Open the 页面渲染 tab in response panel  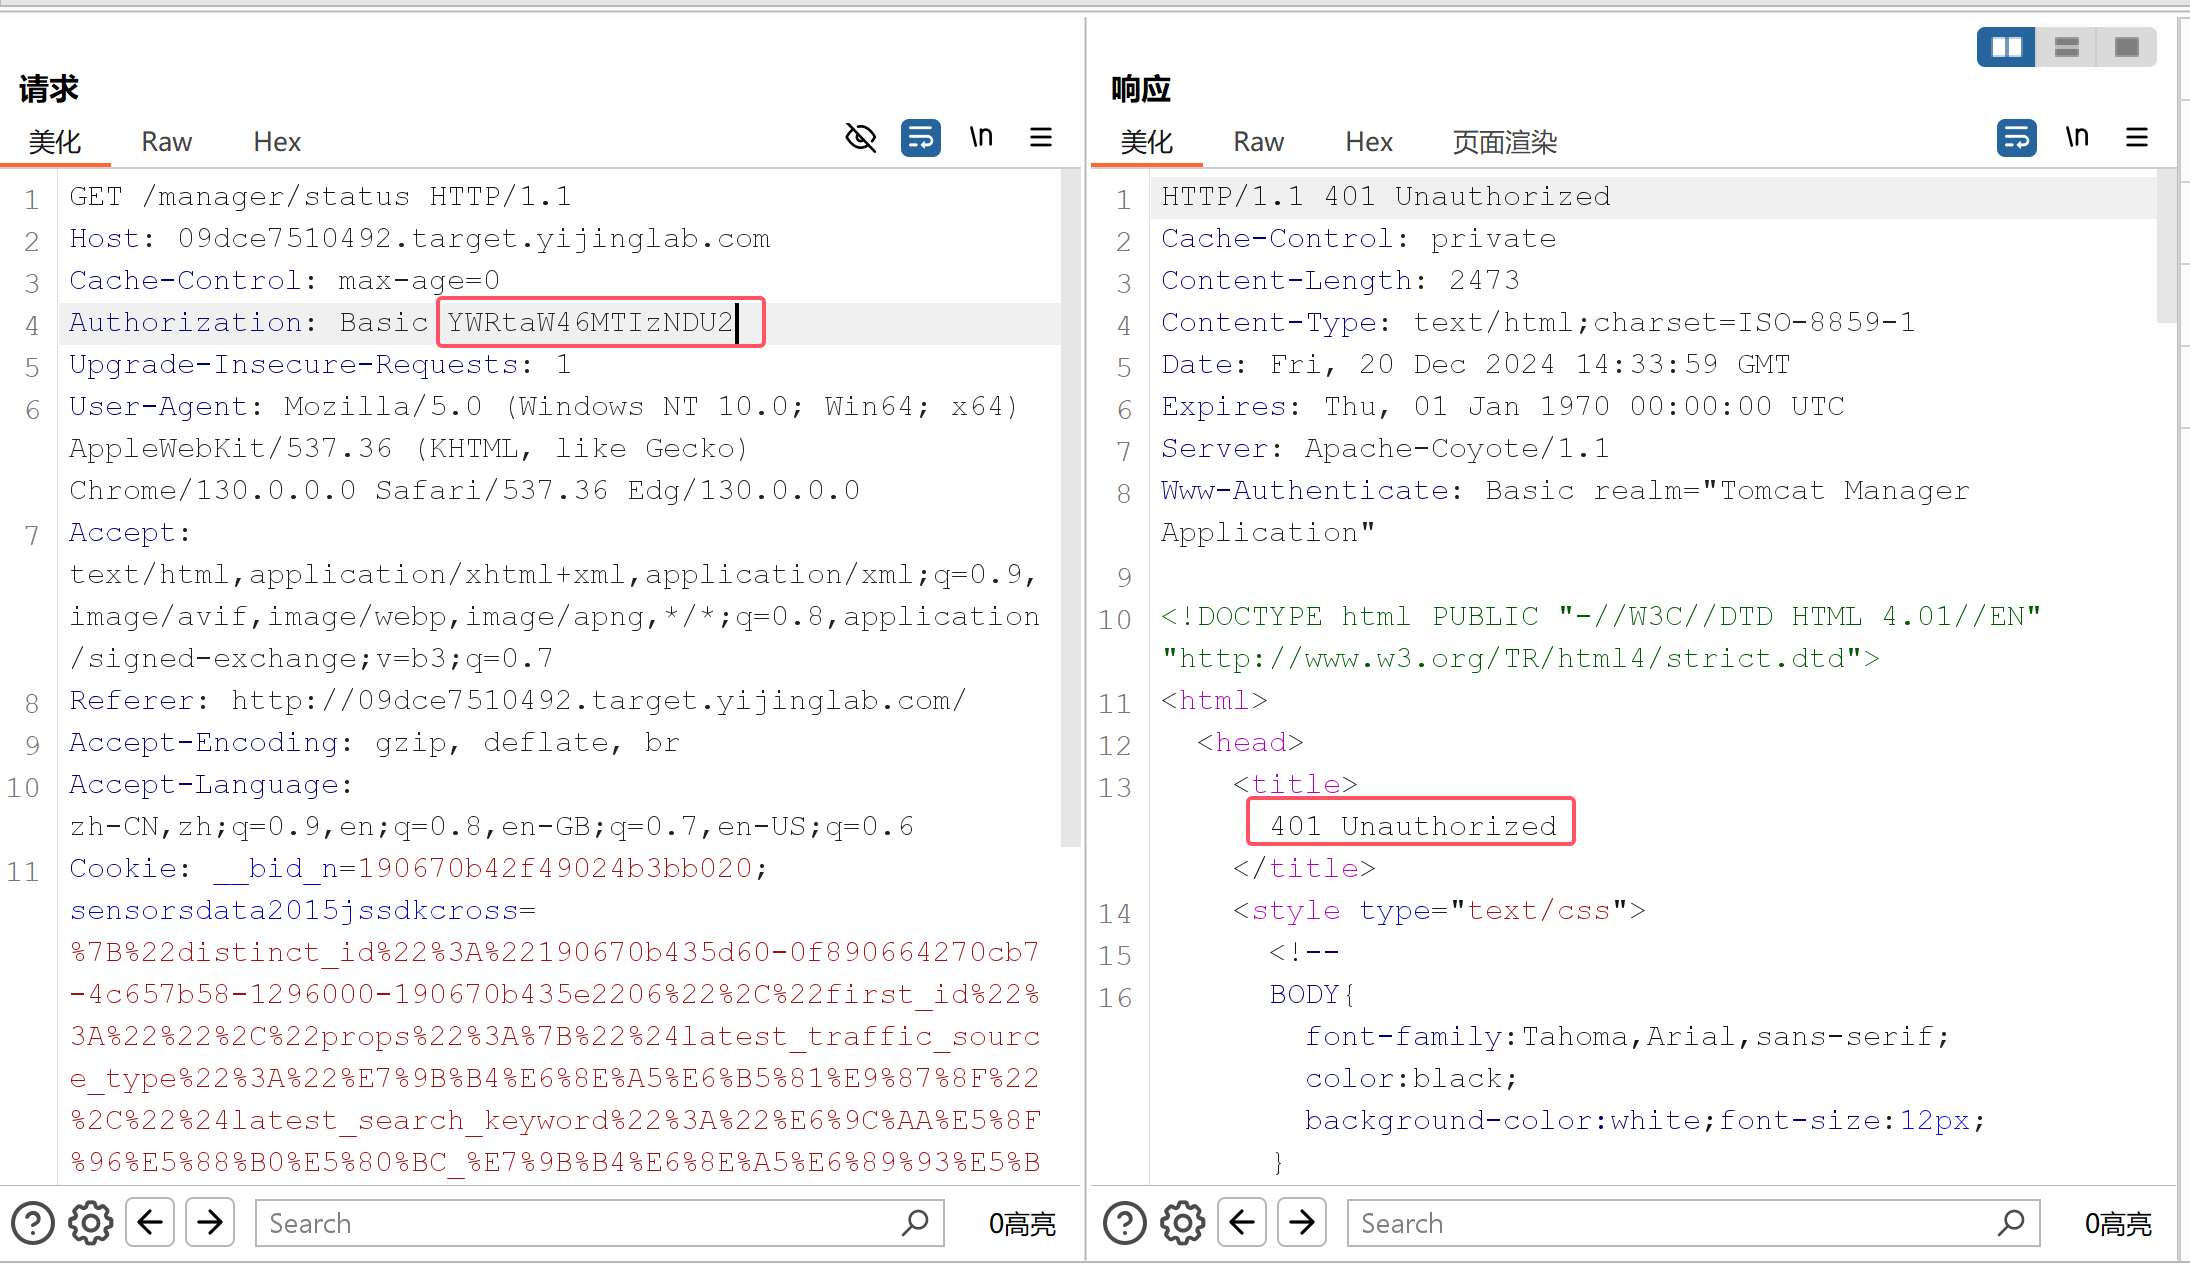(x=1504, y=142)
